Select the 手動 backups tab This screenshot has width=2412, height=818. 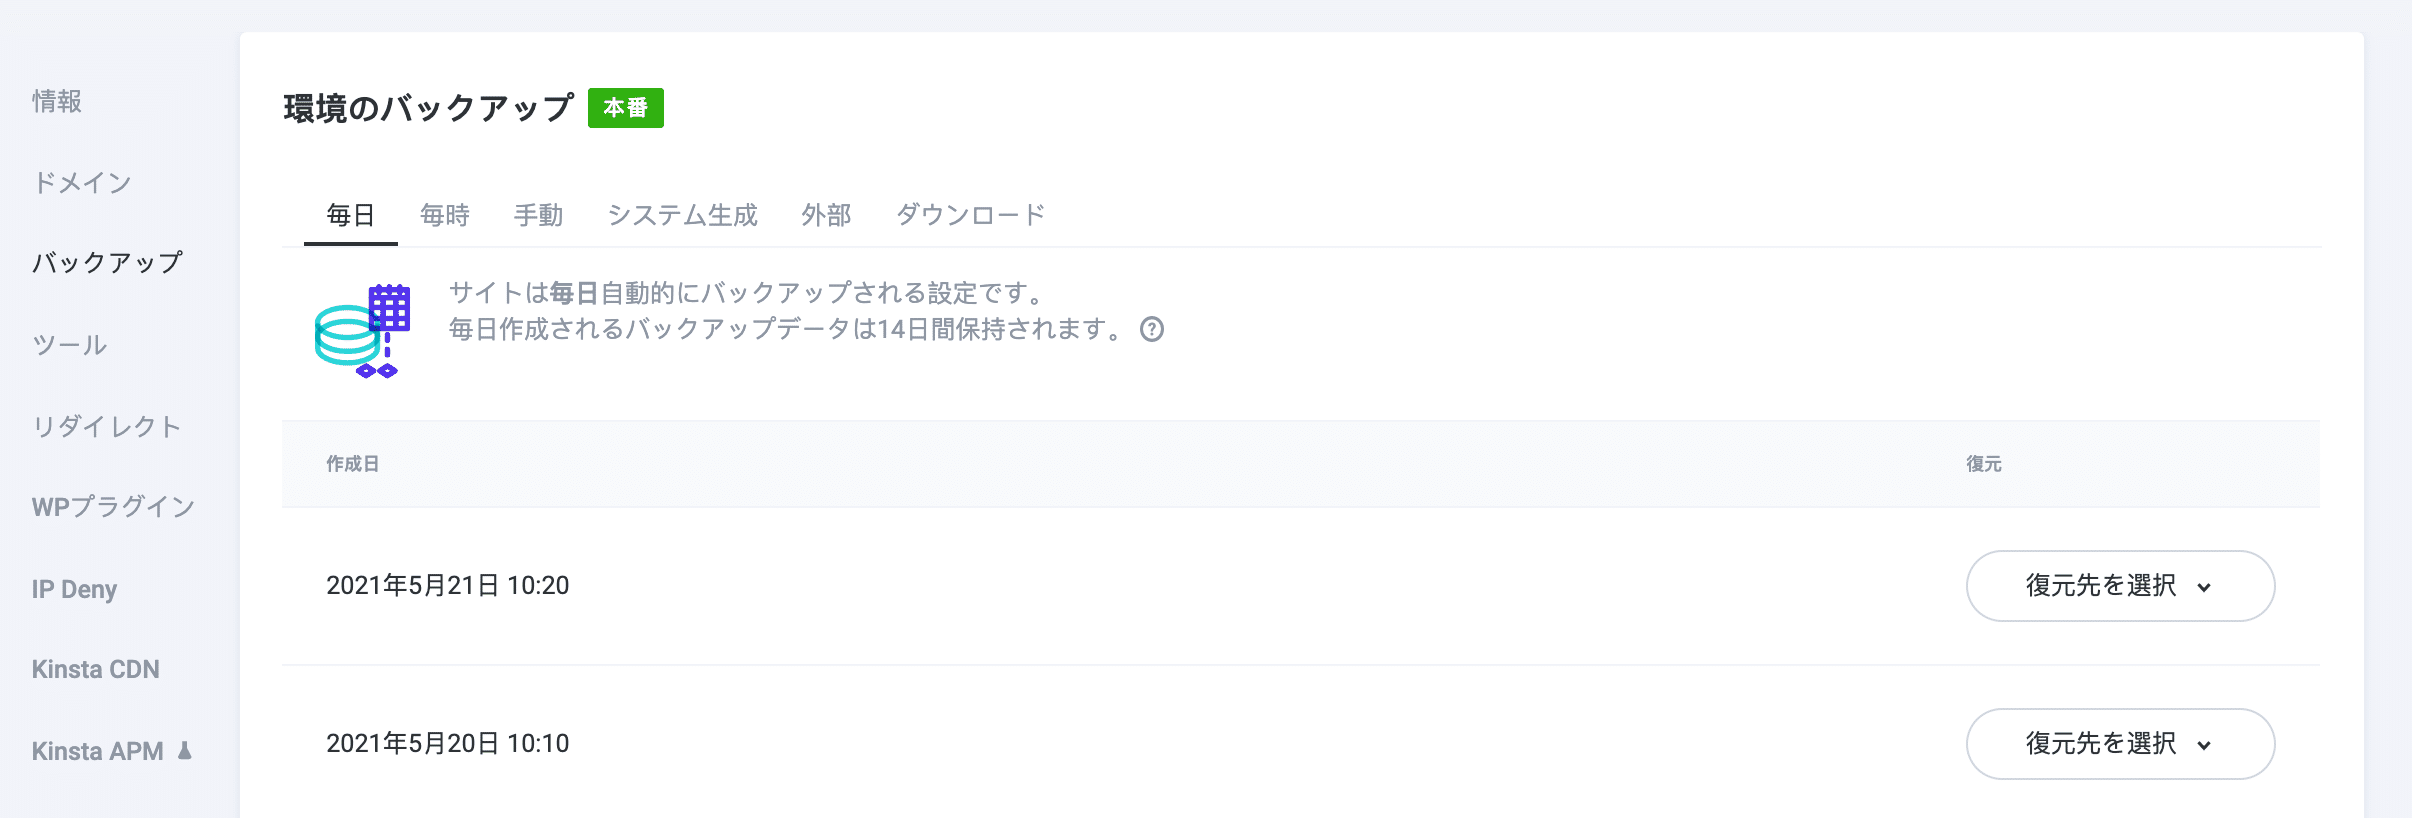pos(540,215)
